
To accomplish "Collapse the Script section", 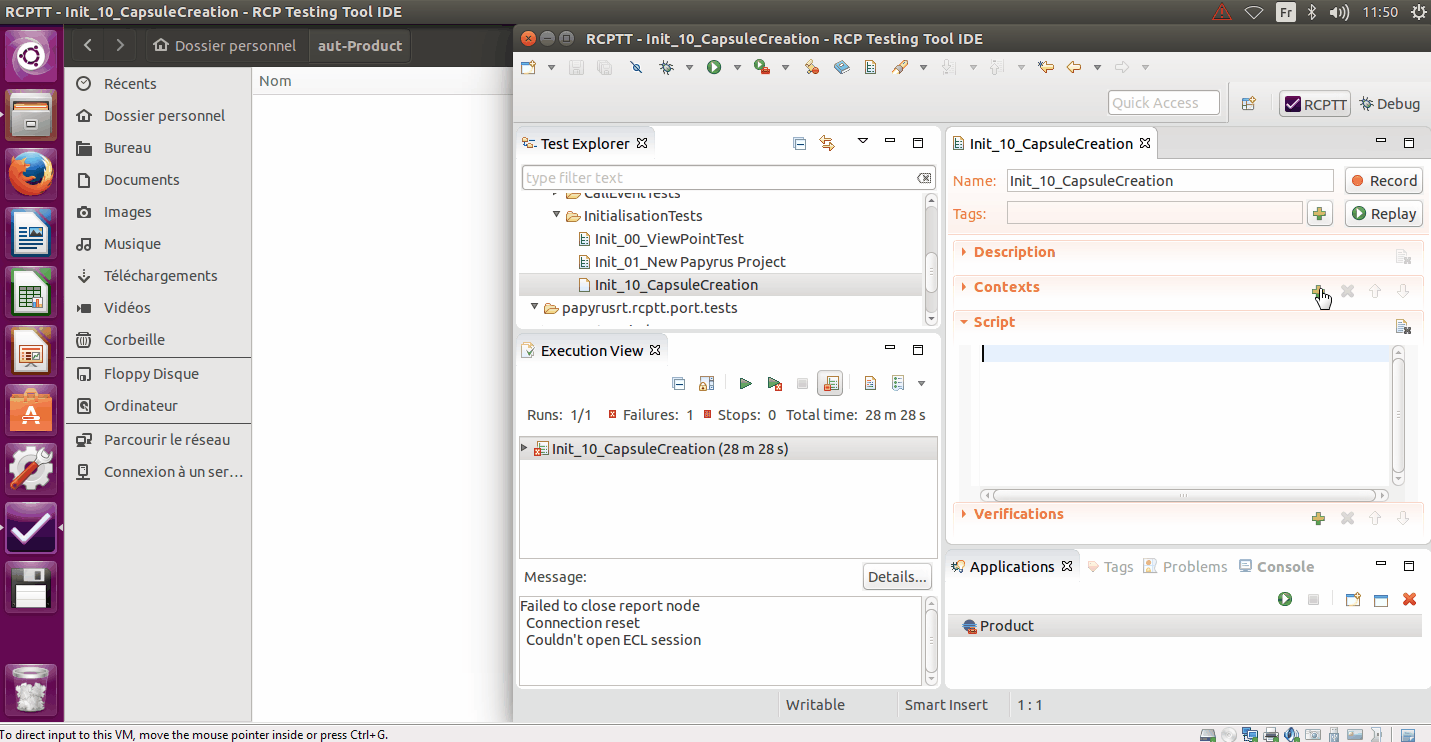I will pos(963,322).
